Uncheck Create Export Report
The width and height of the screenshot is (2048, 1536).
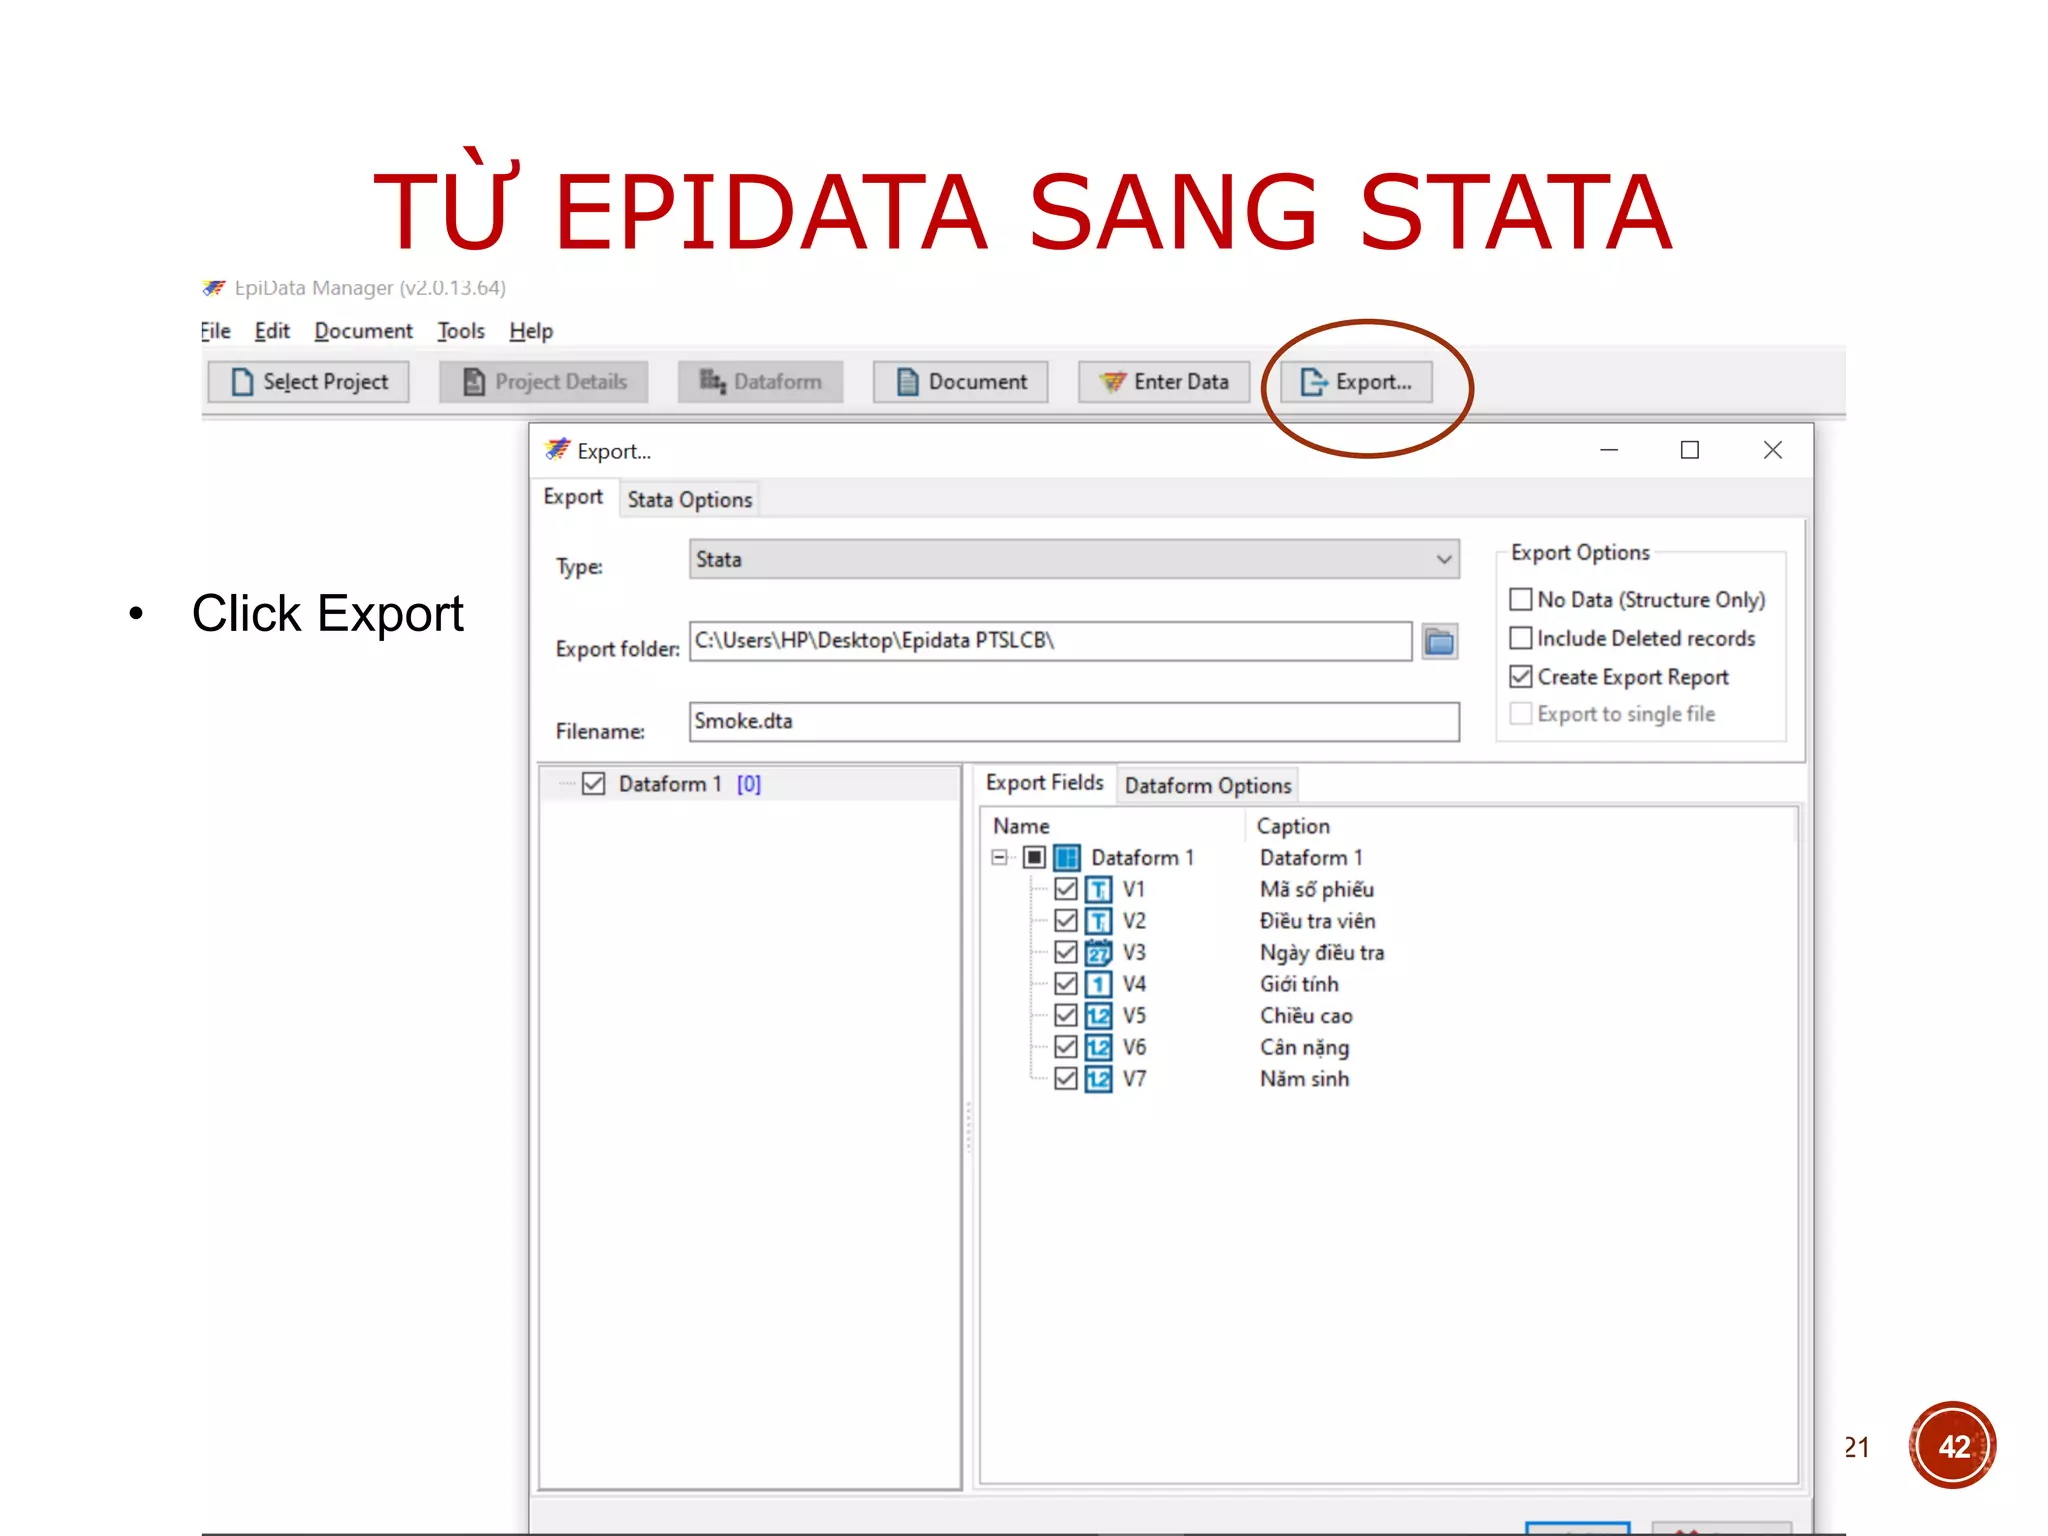[1520, 677]
